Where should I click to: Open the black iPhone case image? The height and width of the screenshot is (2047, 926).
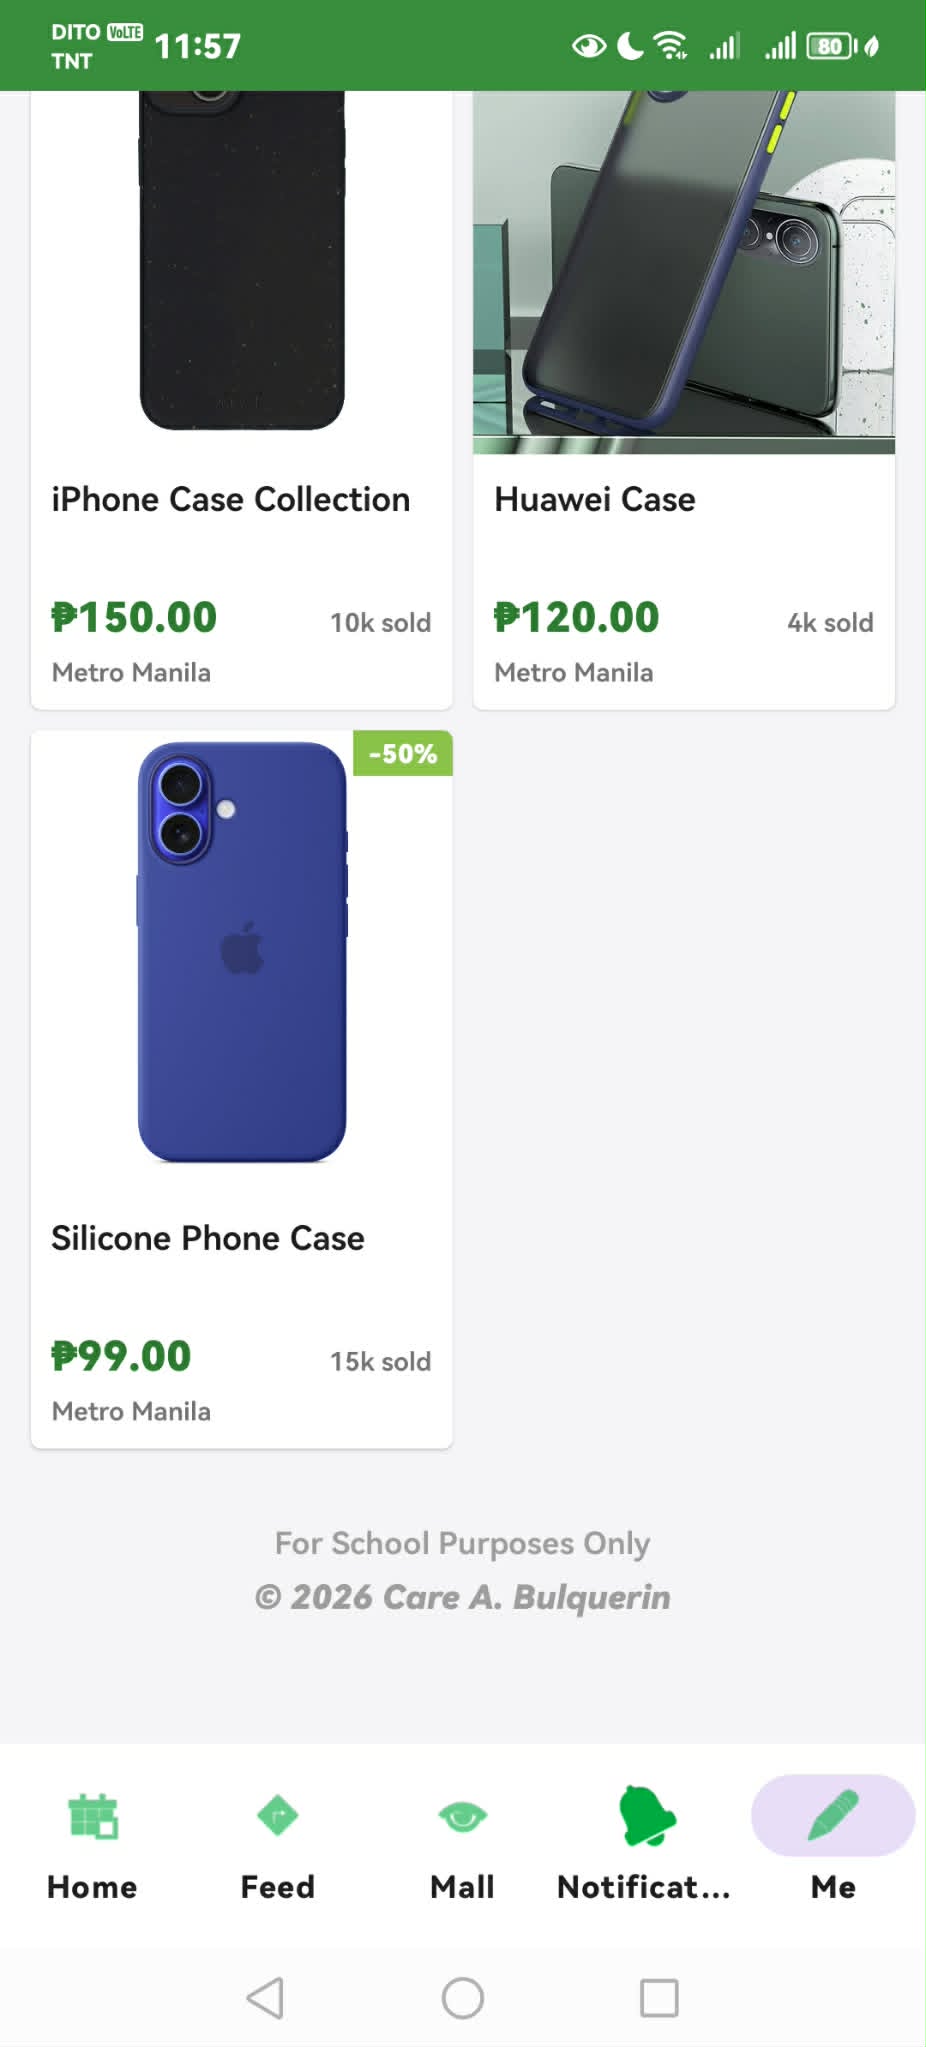[x=242, y=260]
